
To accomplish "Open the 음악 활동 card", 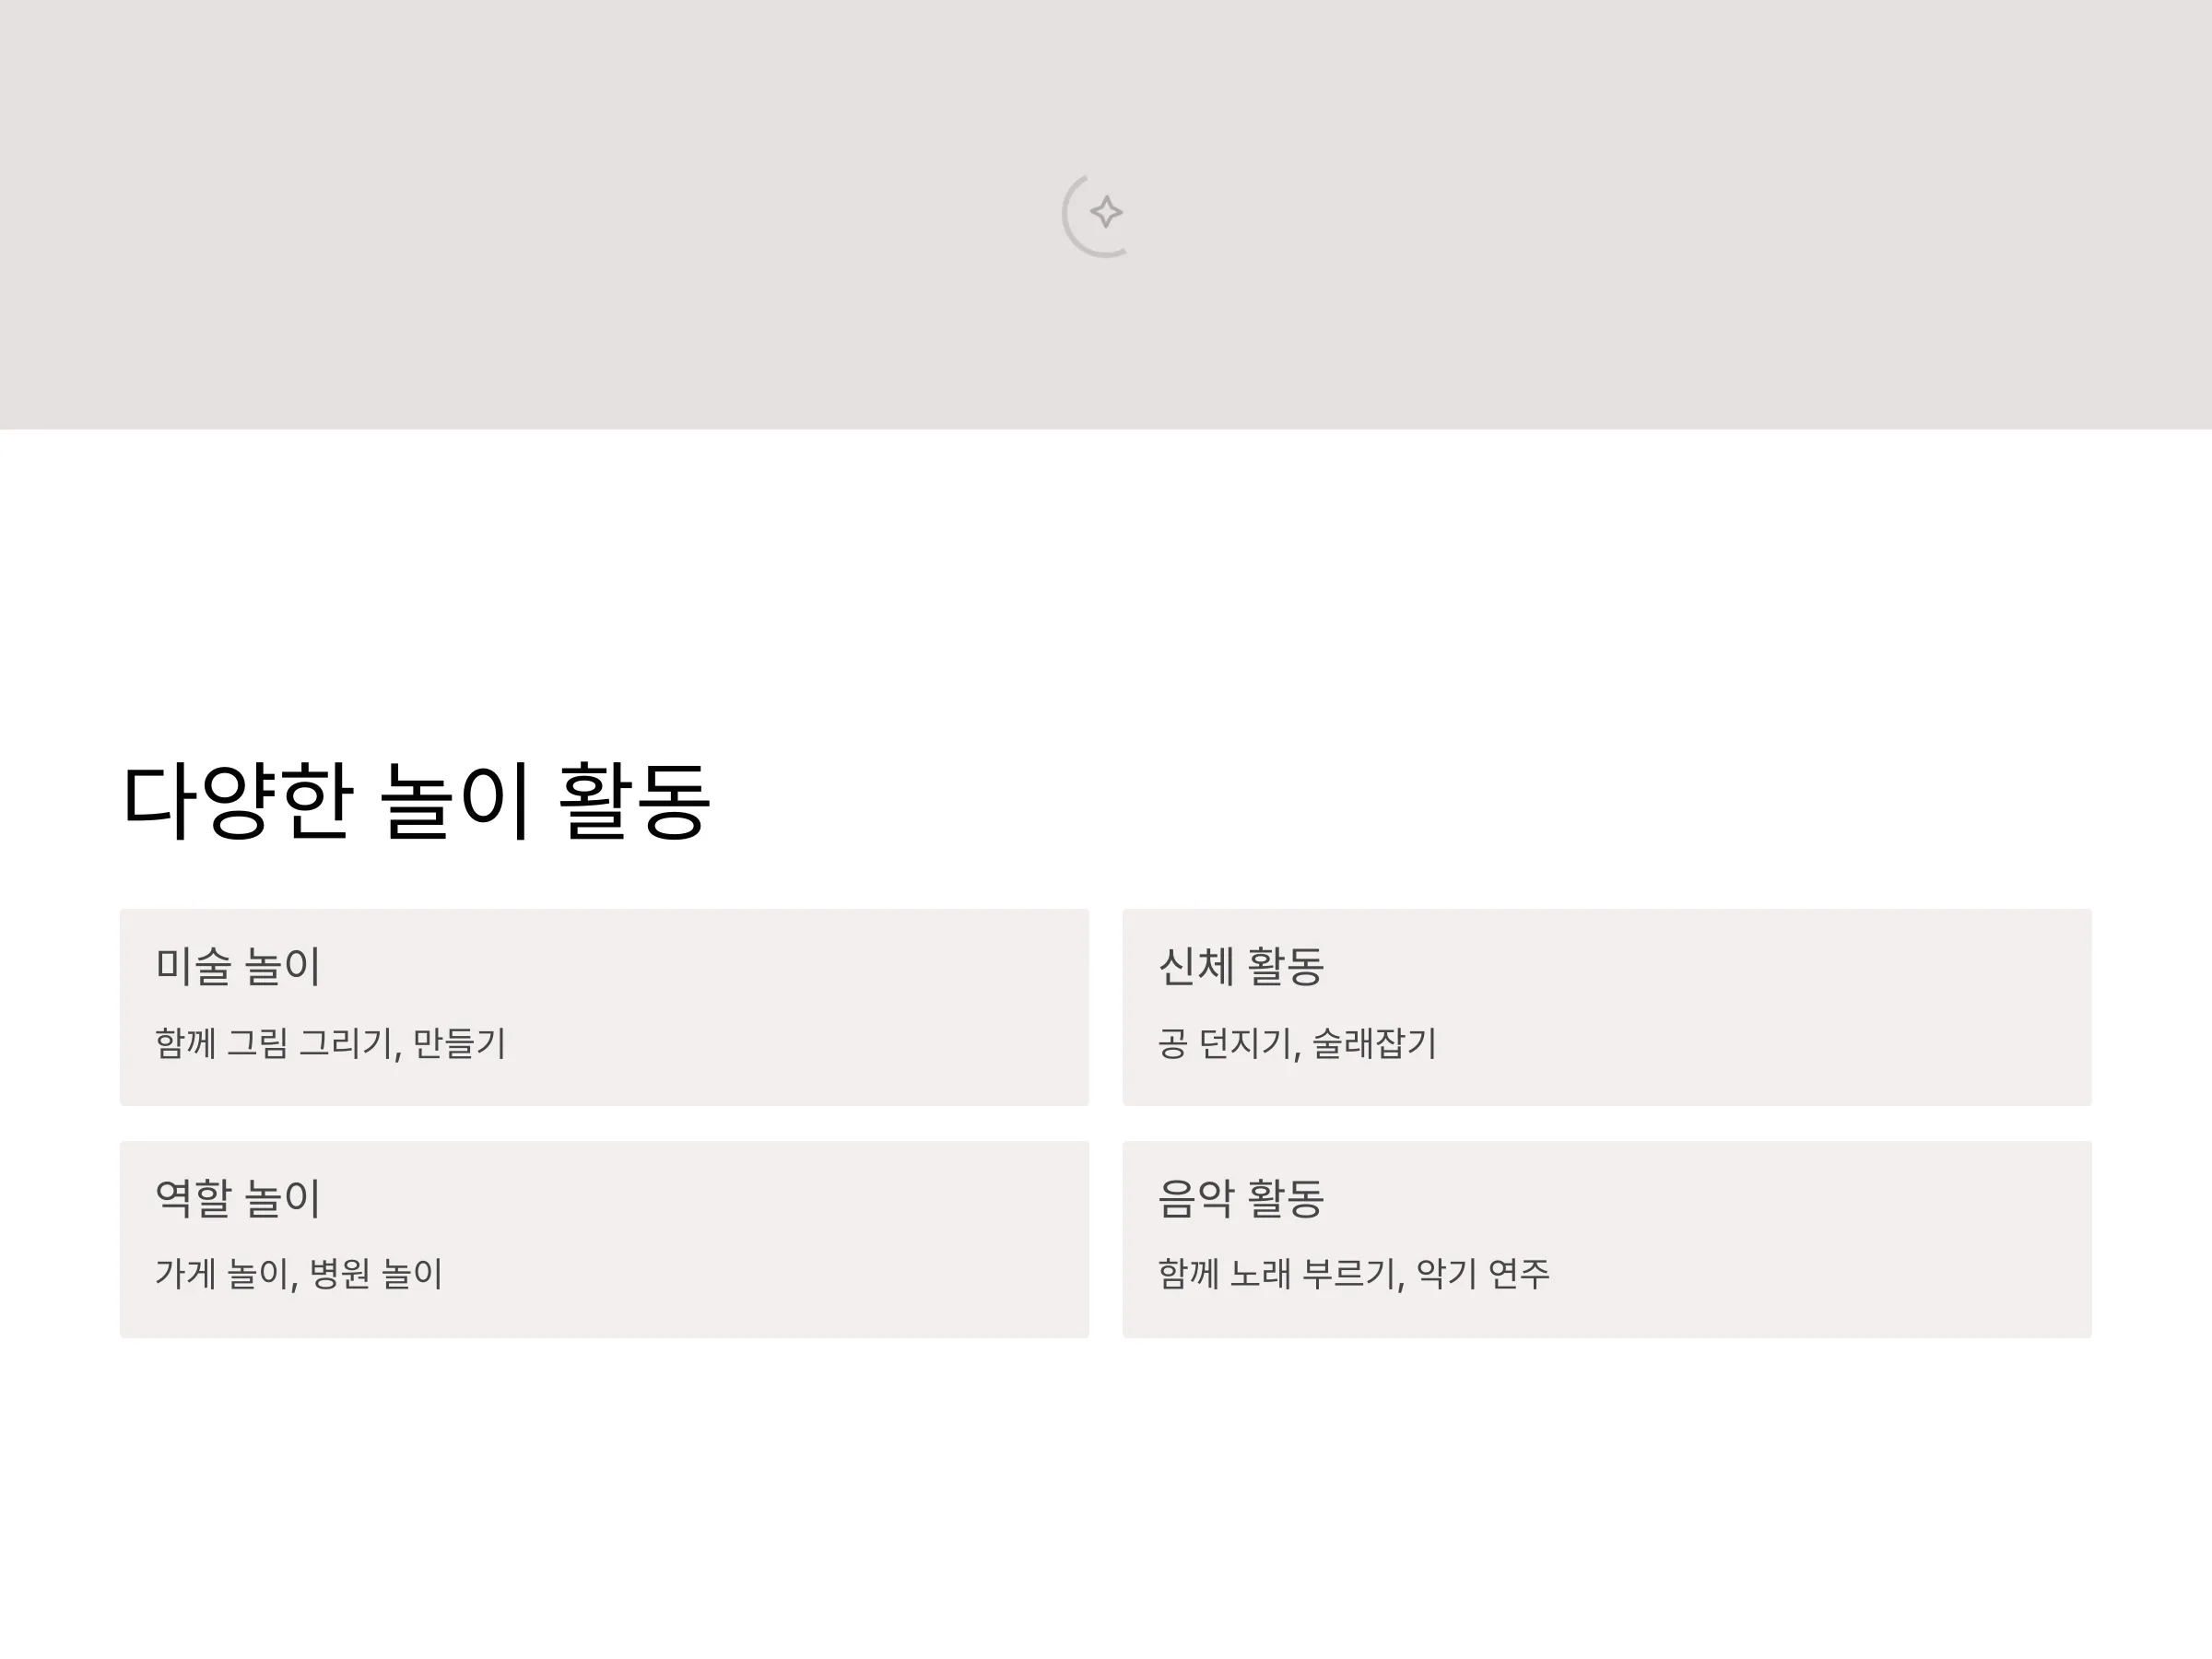I will [x=1607, y=1239].
